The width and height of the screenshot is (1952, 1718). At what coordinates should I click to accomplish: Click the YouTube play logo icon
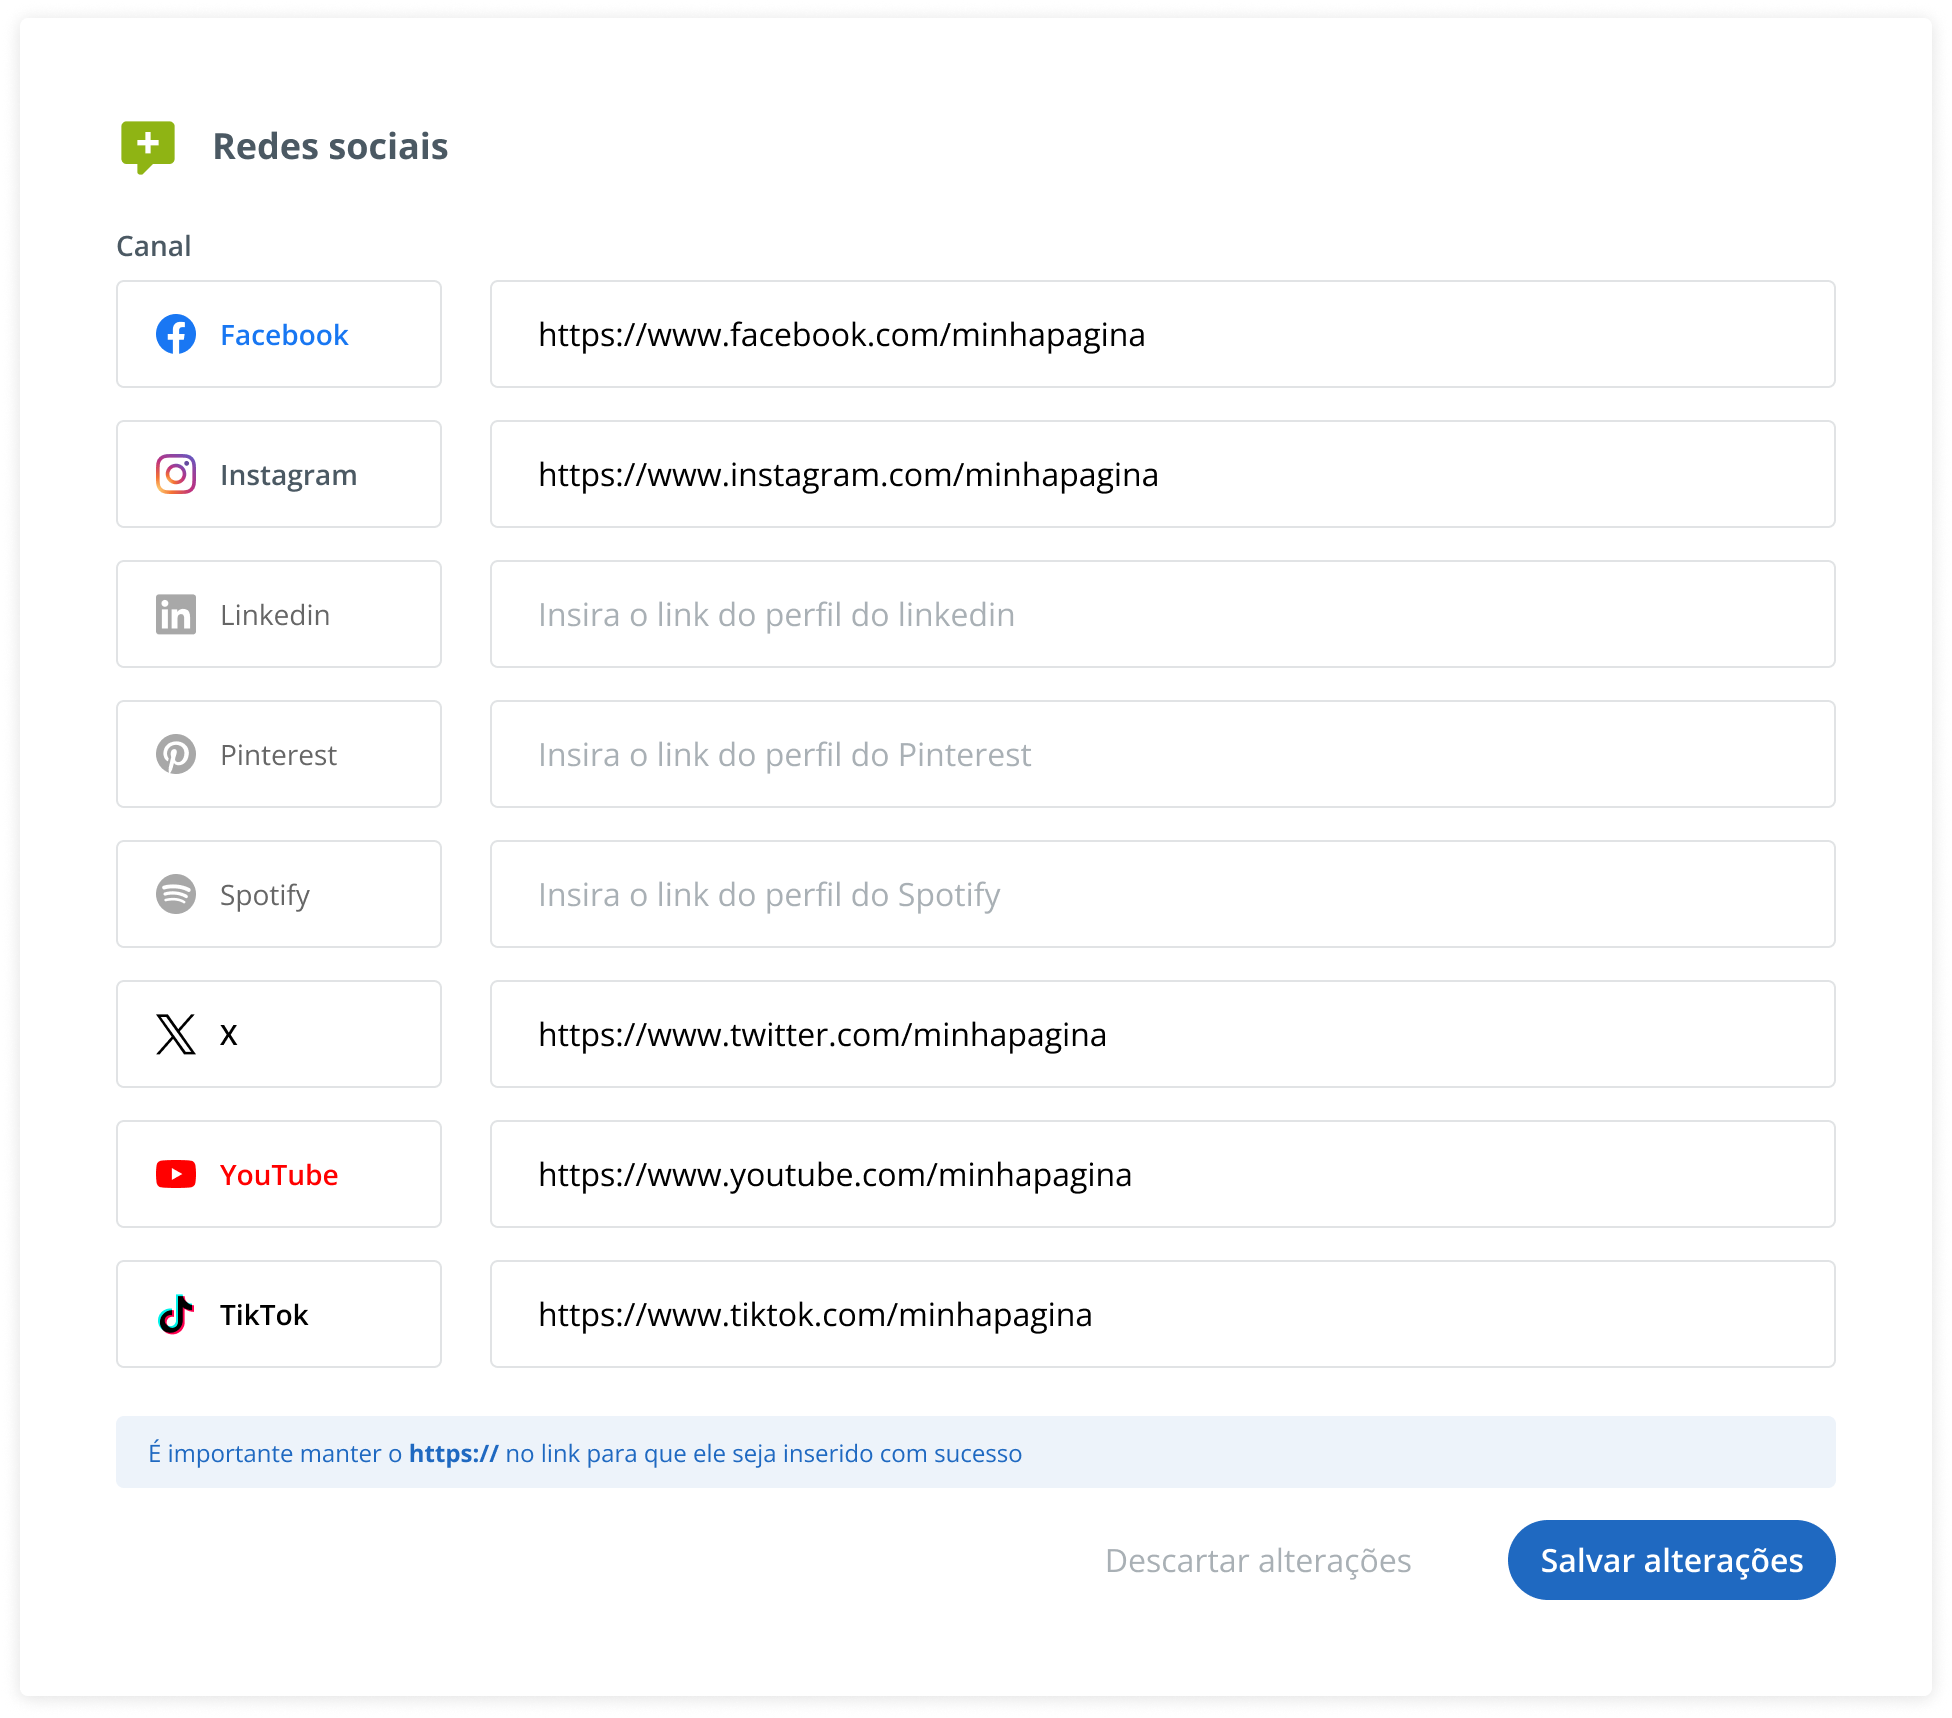pyautogui.click(x=176, y=1174)
